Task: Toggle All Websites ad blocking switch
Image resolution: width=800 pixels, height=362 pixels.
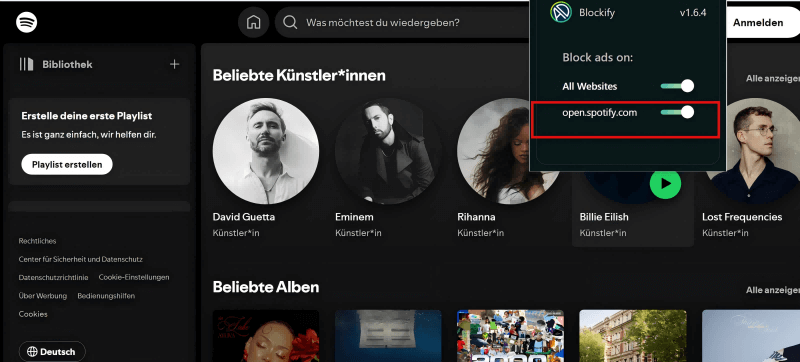Action: pyautogui.click(x=677, y=86)
